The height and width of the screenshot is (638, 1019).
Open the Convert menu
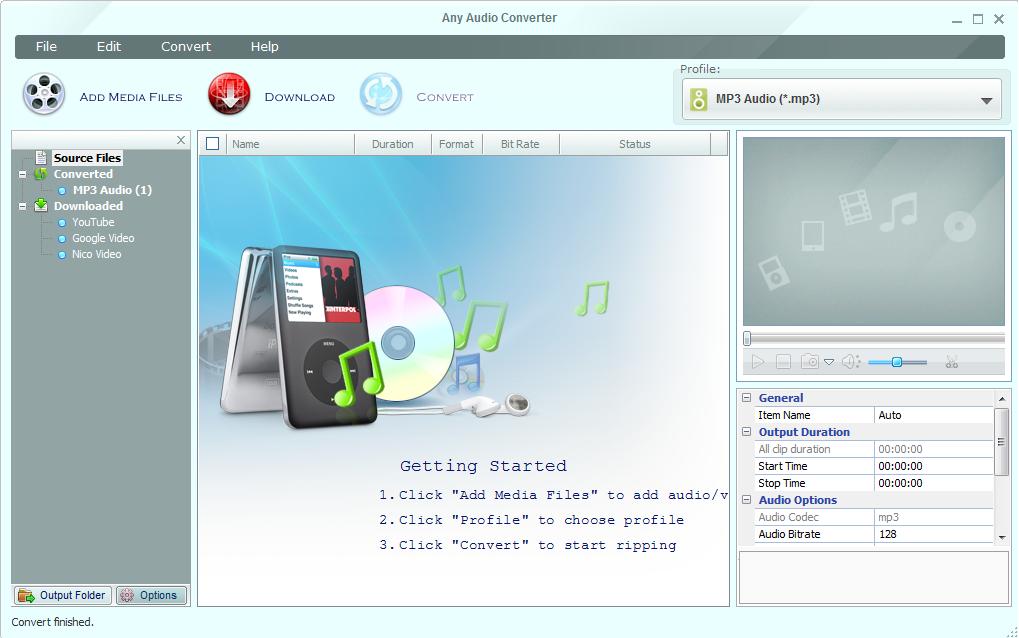(186, 46)
